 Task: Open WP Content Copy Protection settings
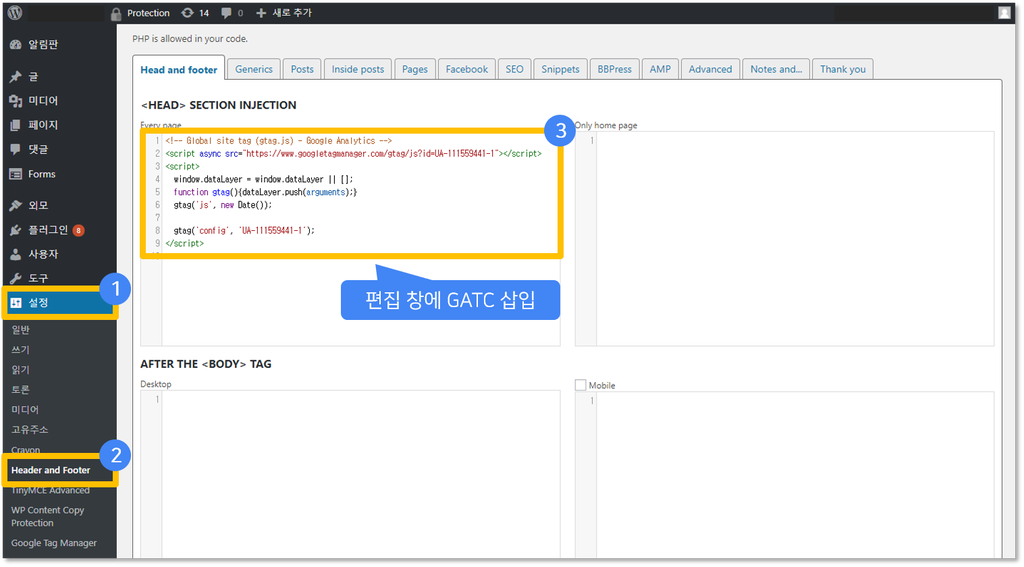coord(48,516)
